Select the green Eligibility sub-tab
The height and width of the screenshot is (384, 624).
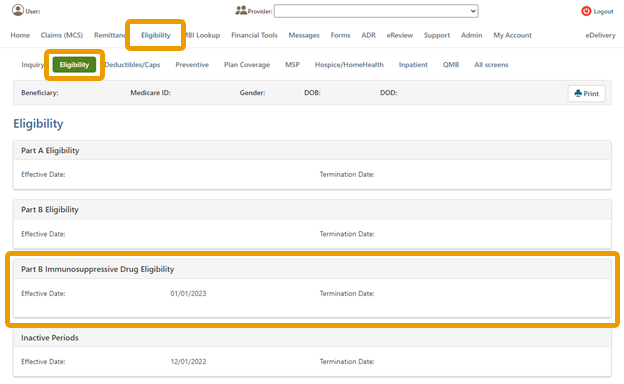(74, 64)
